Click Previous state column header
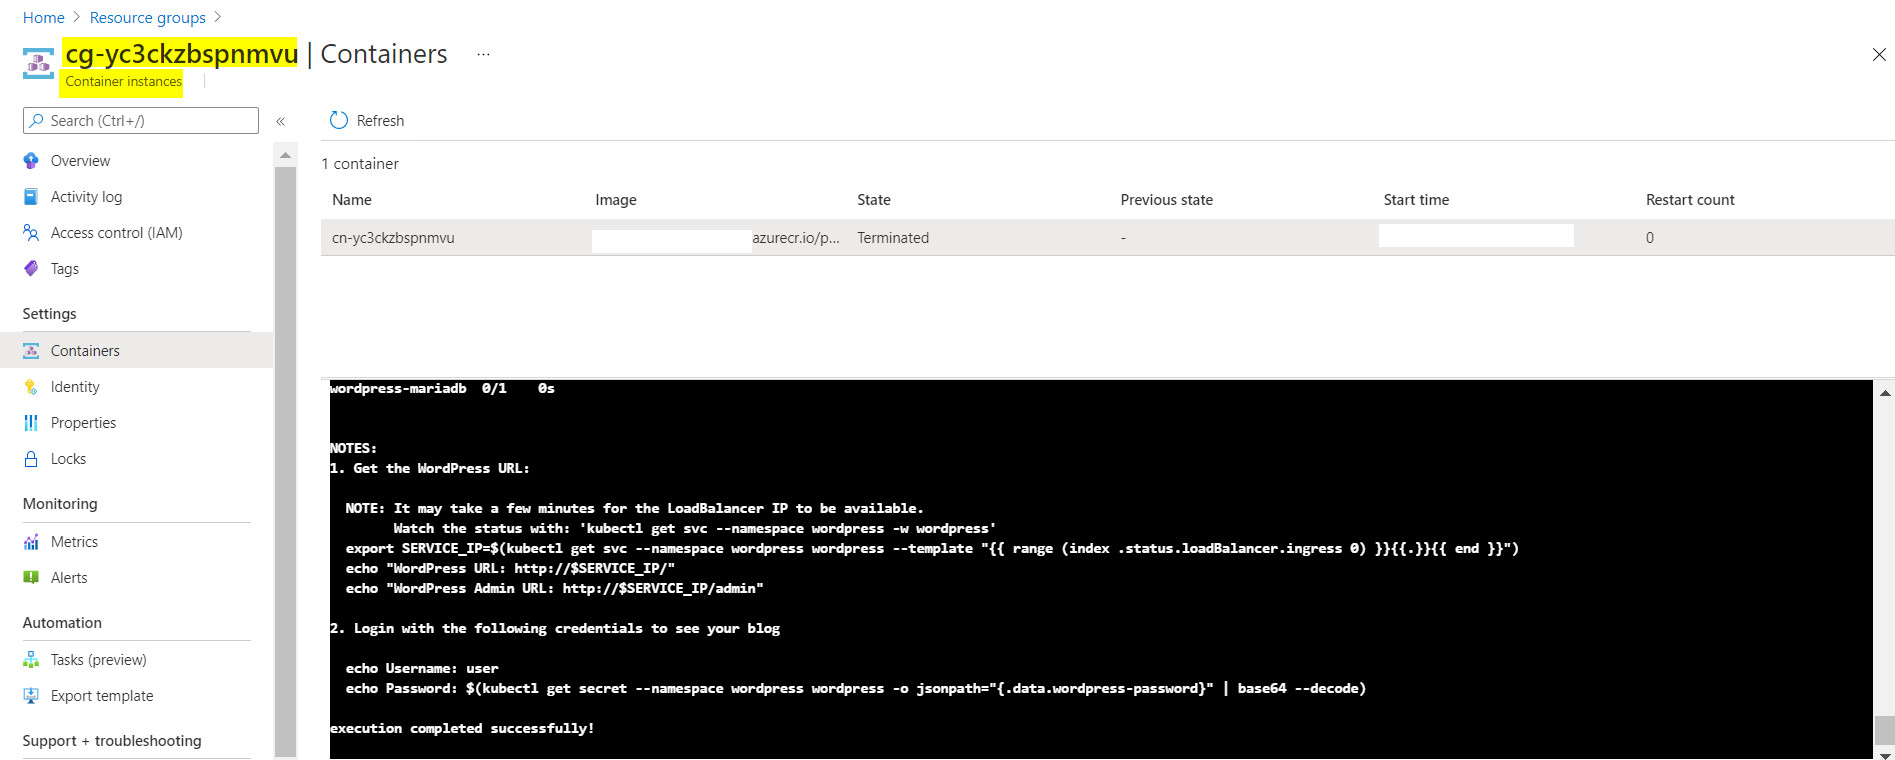This screenshot has width=1895, height=760. pyautogui.click(x=1167, y=200)
